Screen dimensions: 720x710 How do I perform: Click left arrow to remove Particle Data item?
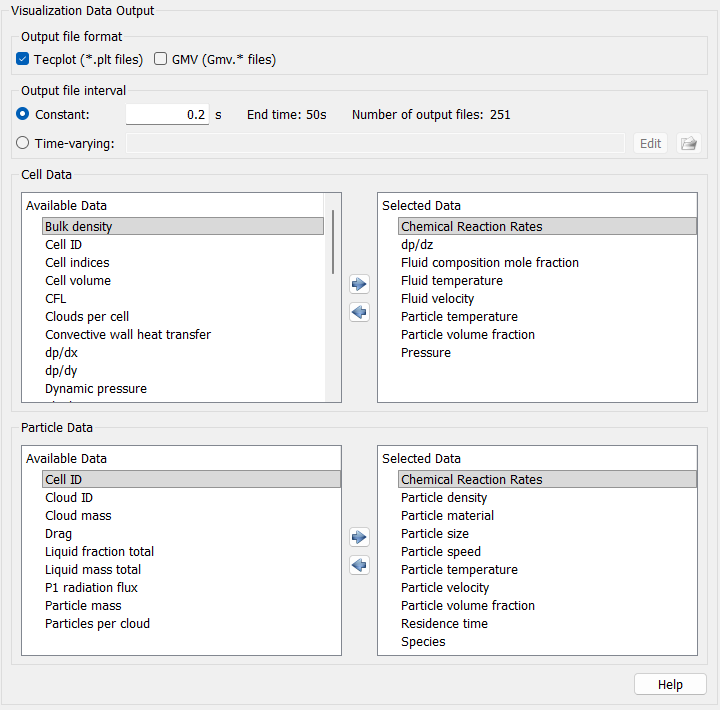coord(359,565)
